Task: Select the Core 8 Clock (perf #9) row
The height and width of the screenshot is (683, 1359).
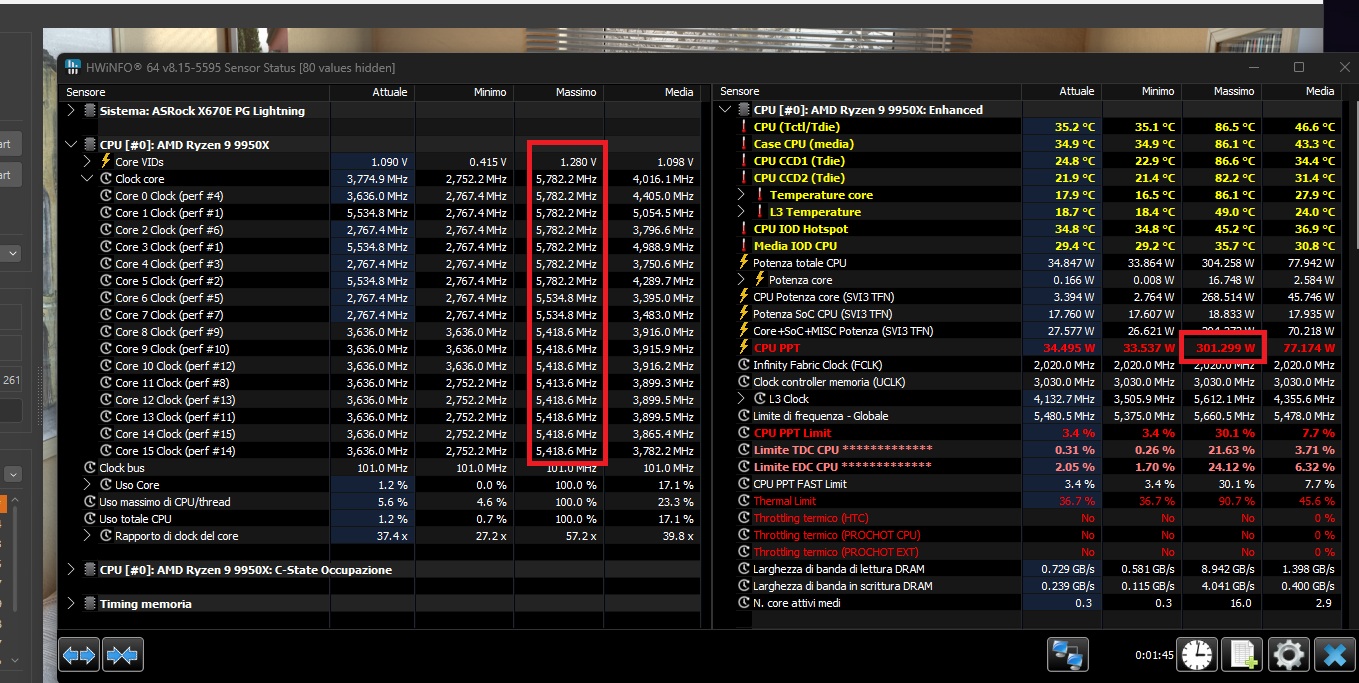Action: [380, 331]
